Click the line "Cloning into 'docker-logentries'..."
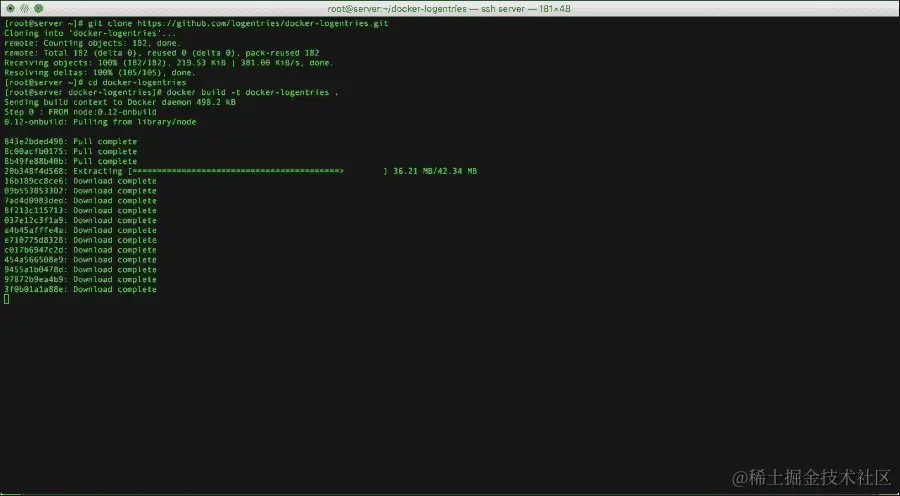The height and width of the screenshot is (496, 900). coord(90,33)
